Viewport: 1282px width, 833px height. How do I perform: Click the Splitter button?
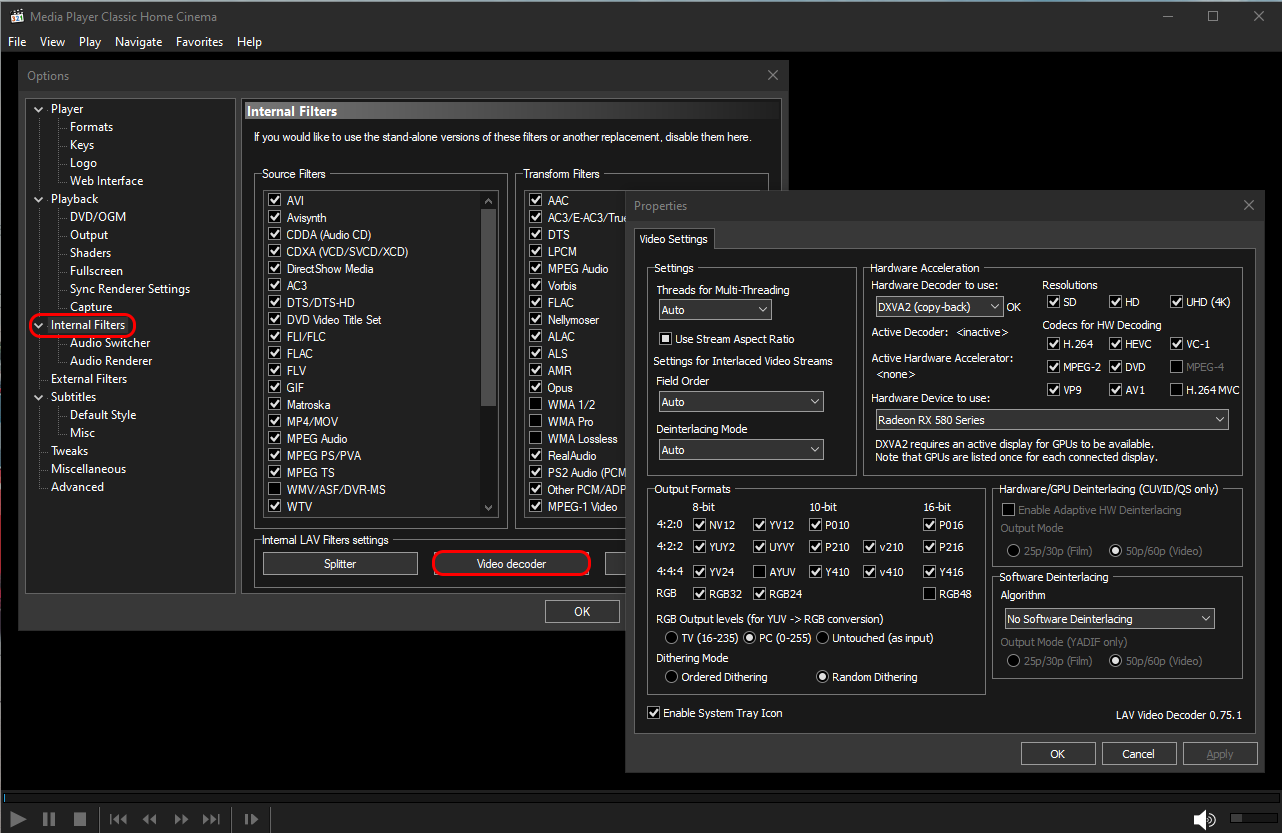pyautogui.click(x=340, y=564)
